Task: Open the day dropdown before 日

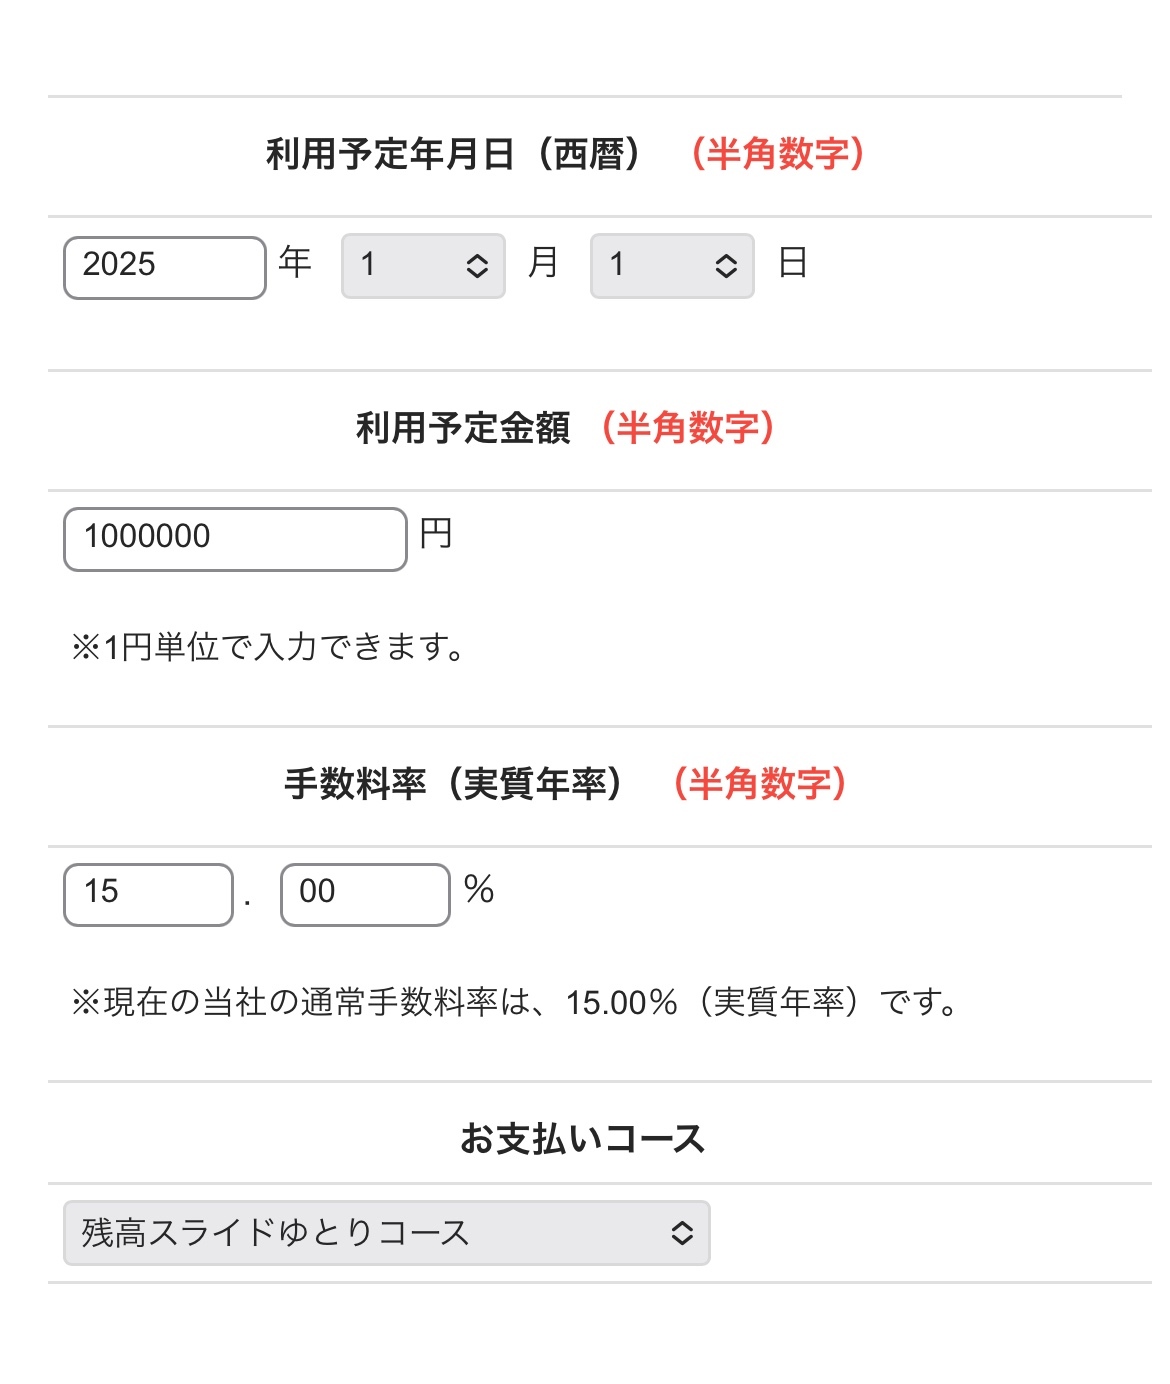Action: [672, 266]
